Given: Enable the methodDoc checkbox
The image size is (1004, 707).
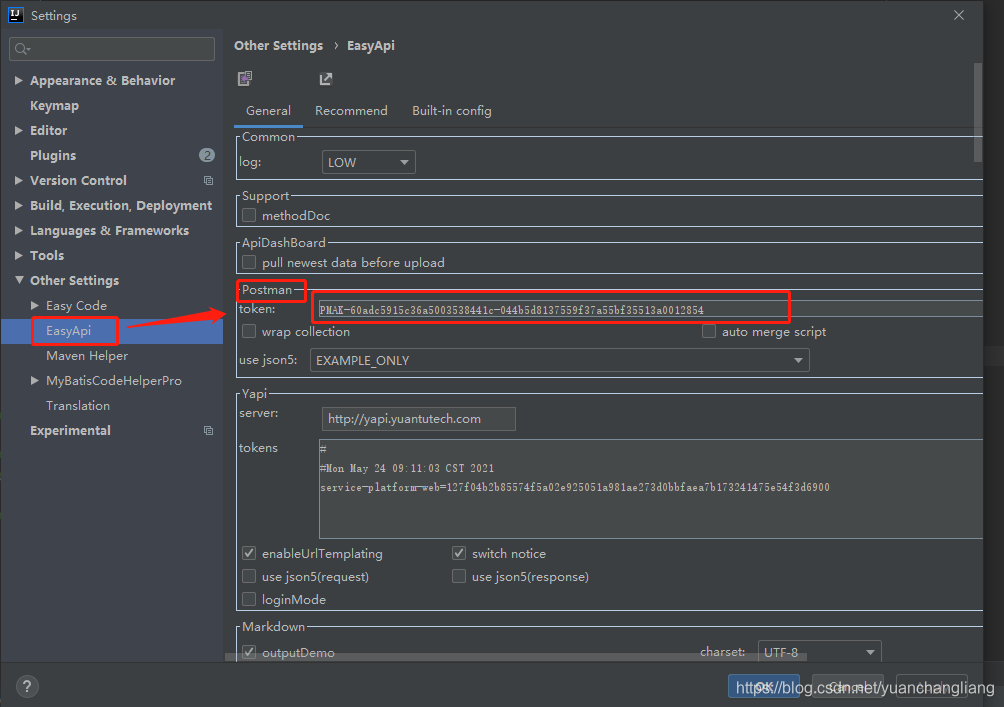Looking at the screenshot, I should coord(249,215).
